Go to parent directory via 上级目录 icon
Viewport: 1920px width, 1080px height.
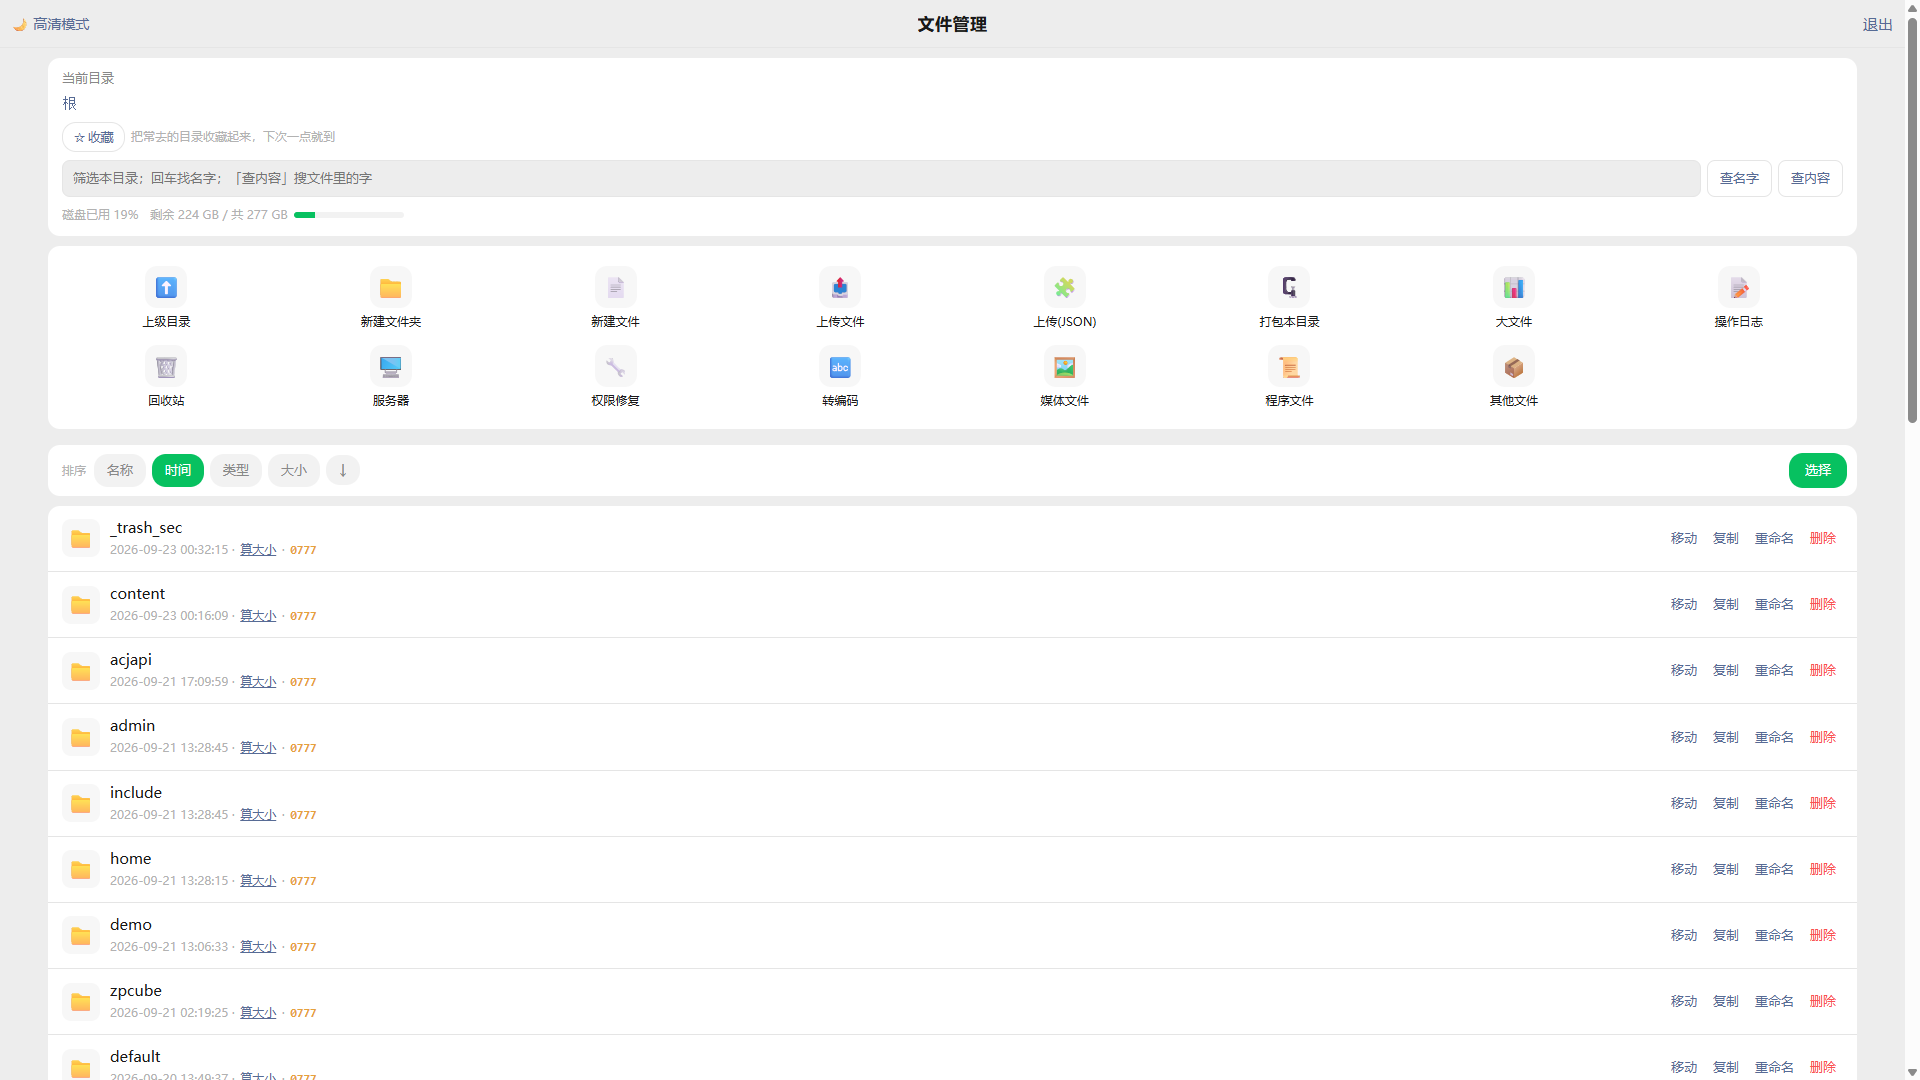pyautogui.click(x=166, y=288)
